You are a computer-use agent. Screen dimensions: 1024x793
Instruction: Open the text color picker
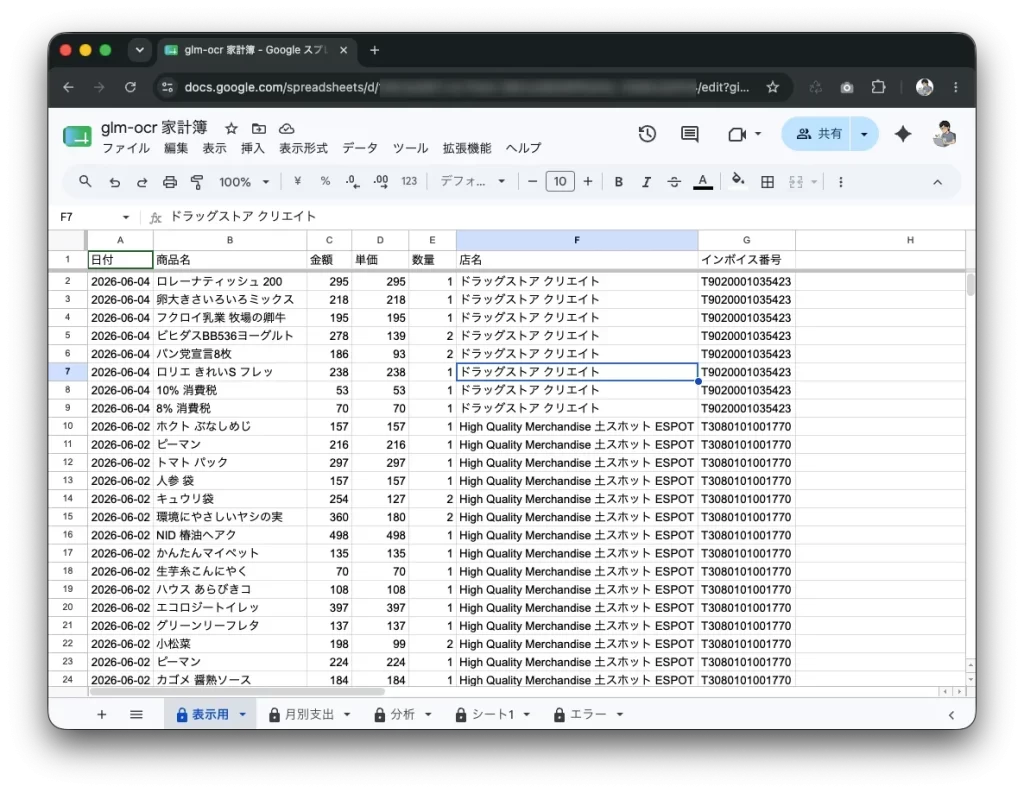pyautogui.click(x=703, y=182)
